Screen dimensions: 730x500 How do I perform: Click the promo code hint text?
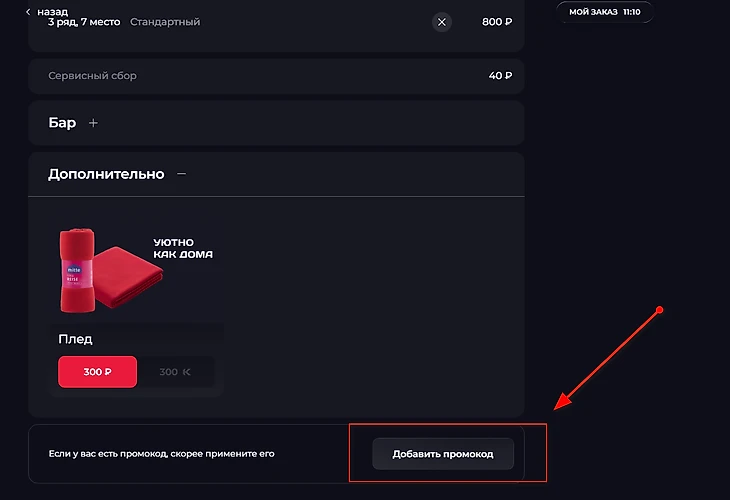coord(161,454)
